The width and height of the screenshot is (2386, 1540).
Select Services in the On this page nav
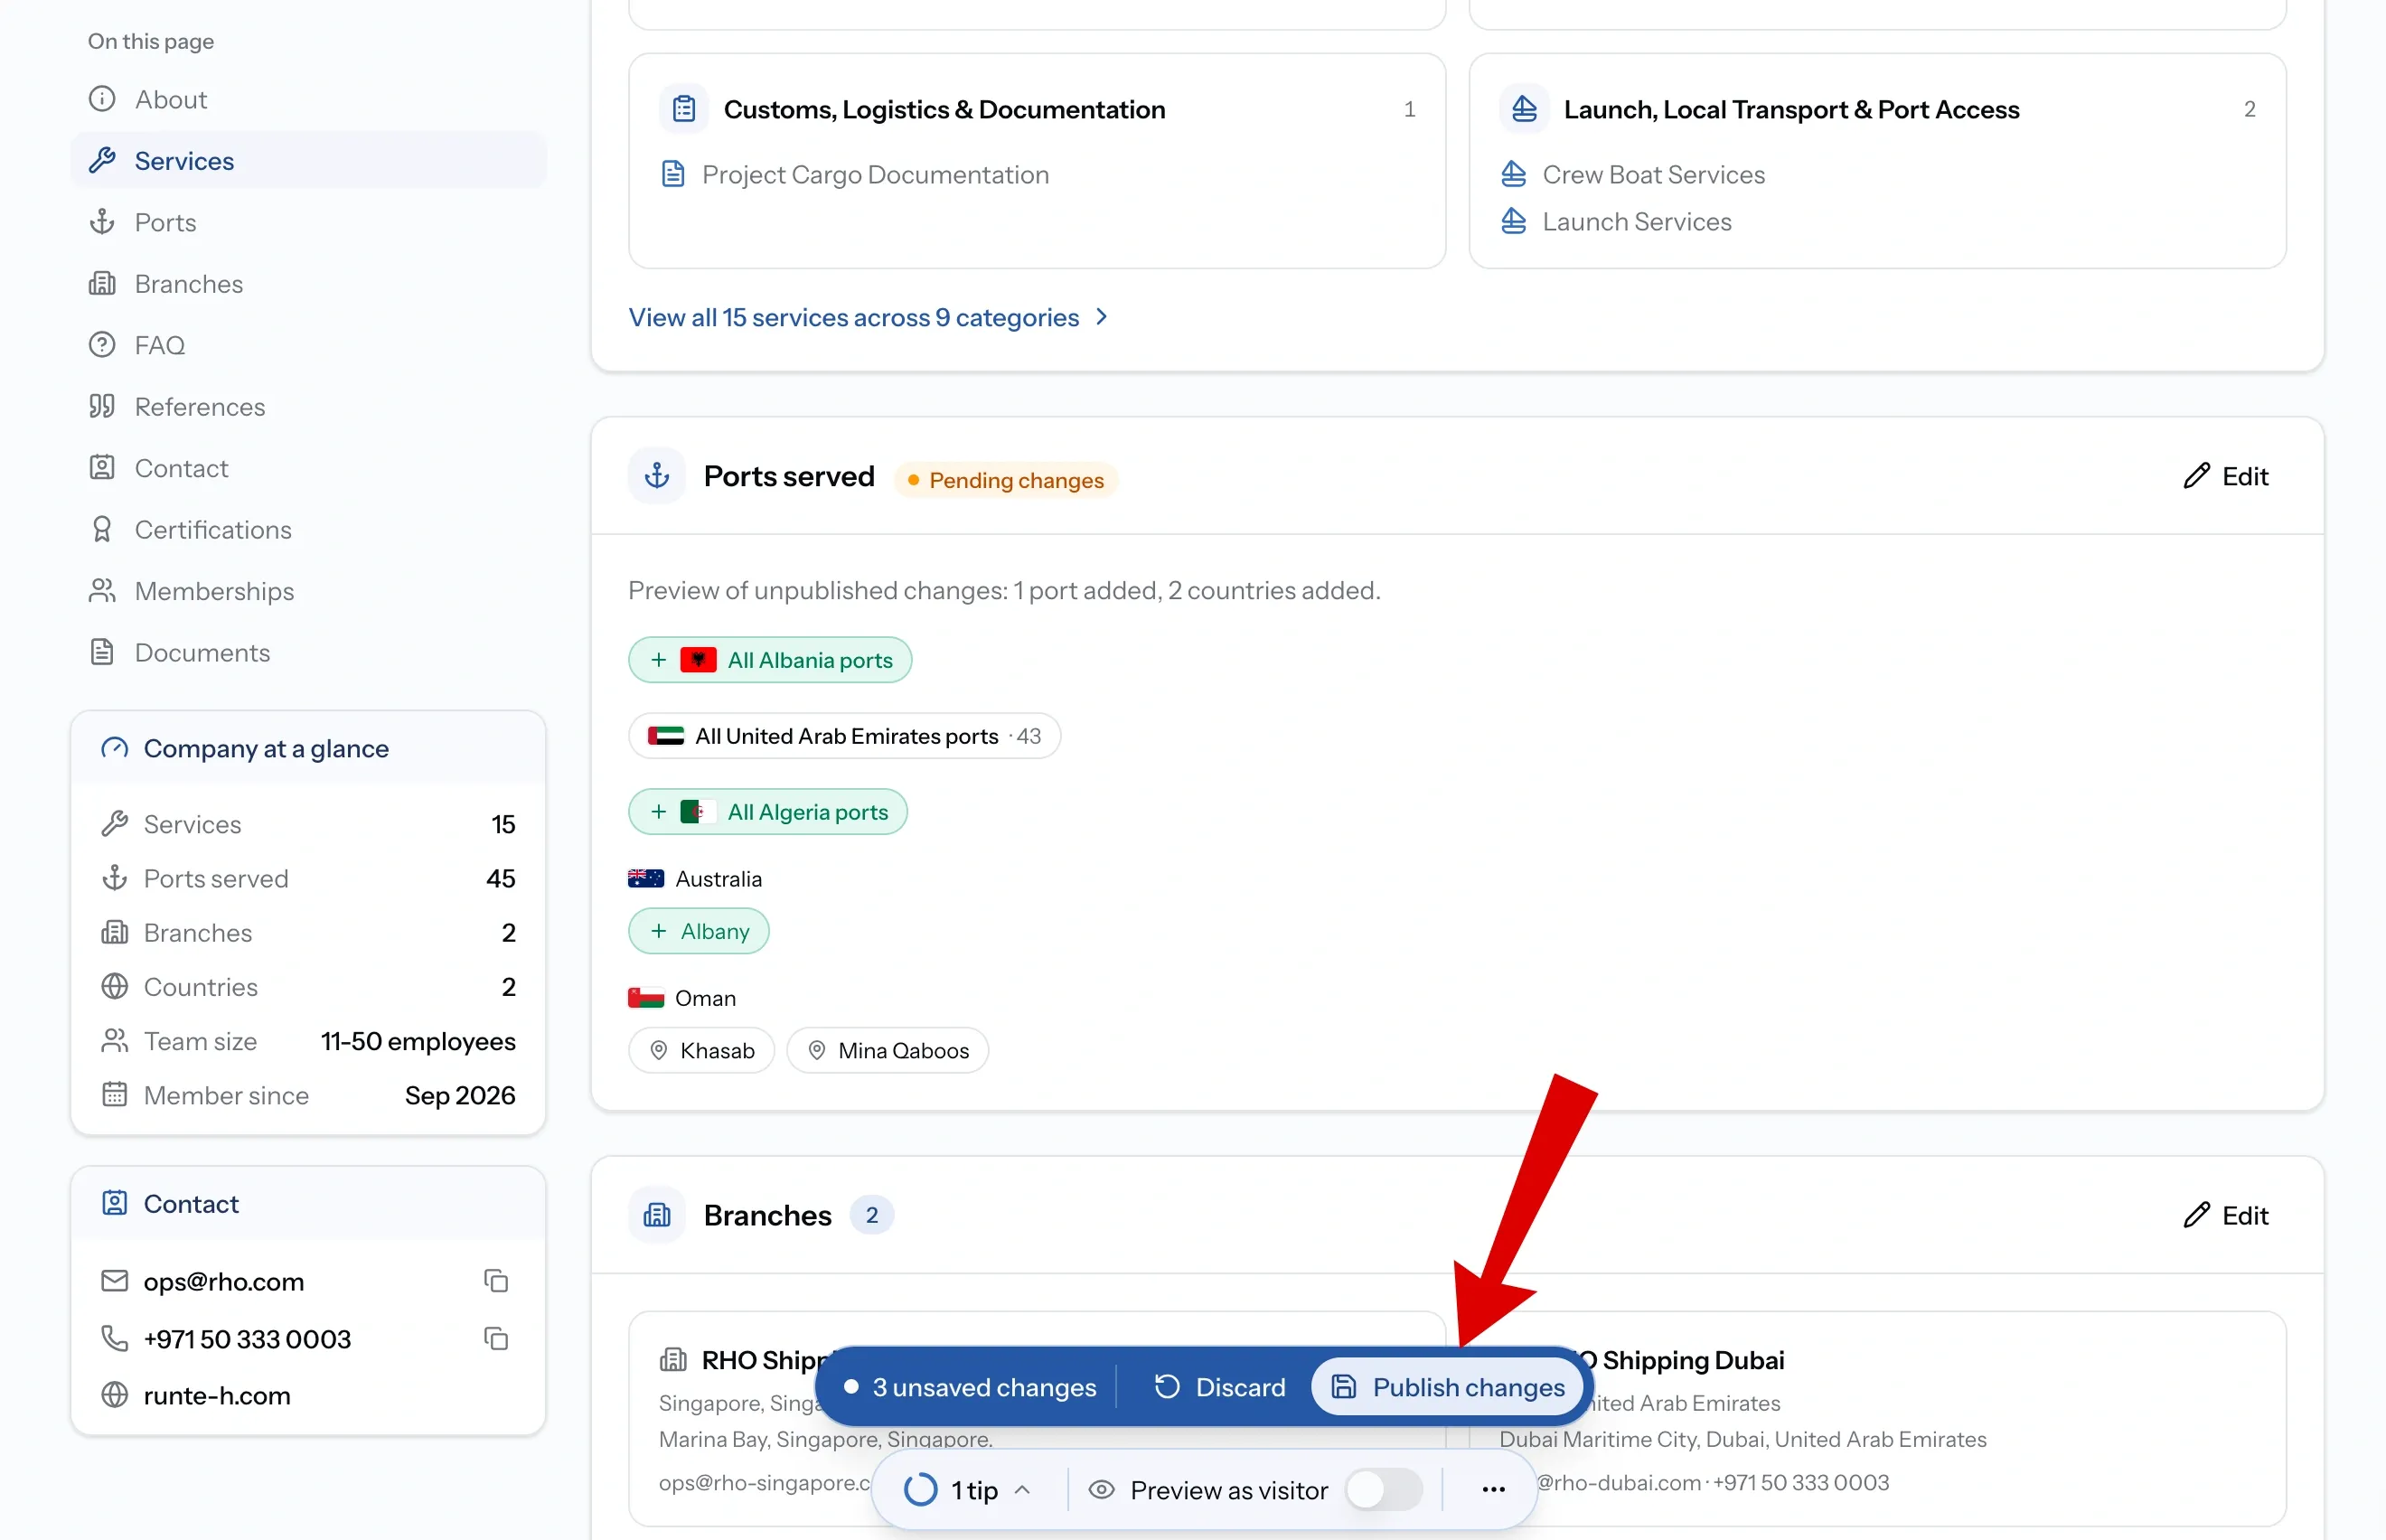309,160
